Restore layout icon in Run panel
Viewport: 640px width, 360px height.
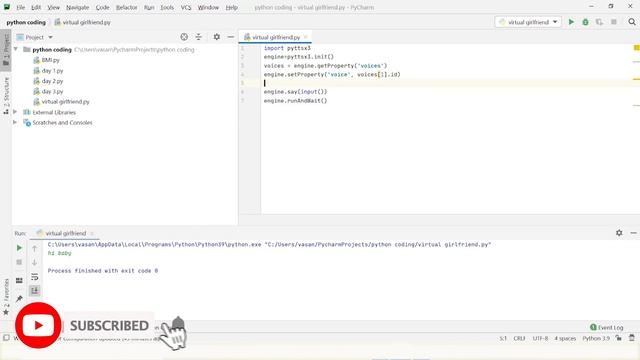click(x=19, y=280)
